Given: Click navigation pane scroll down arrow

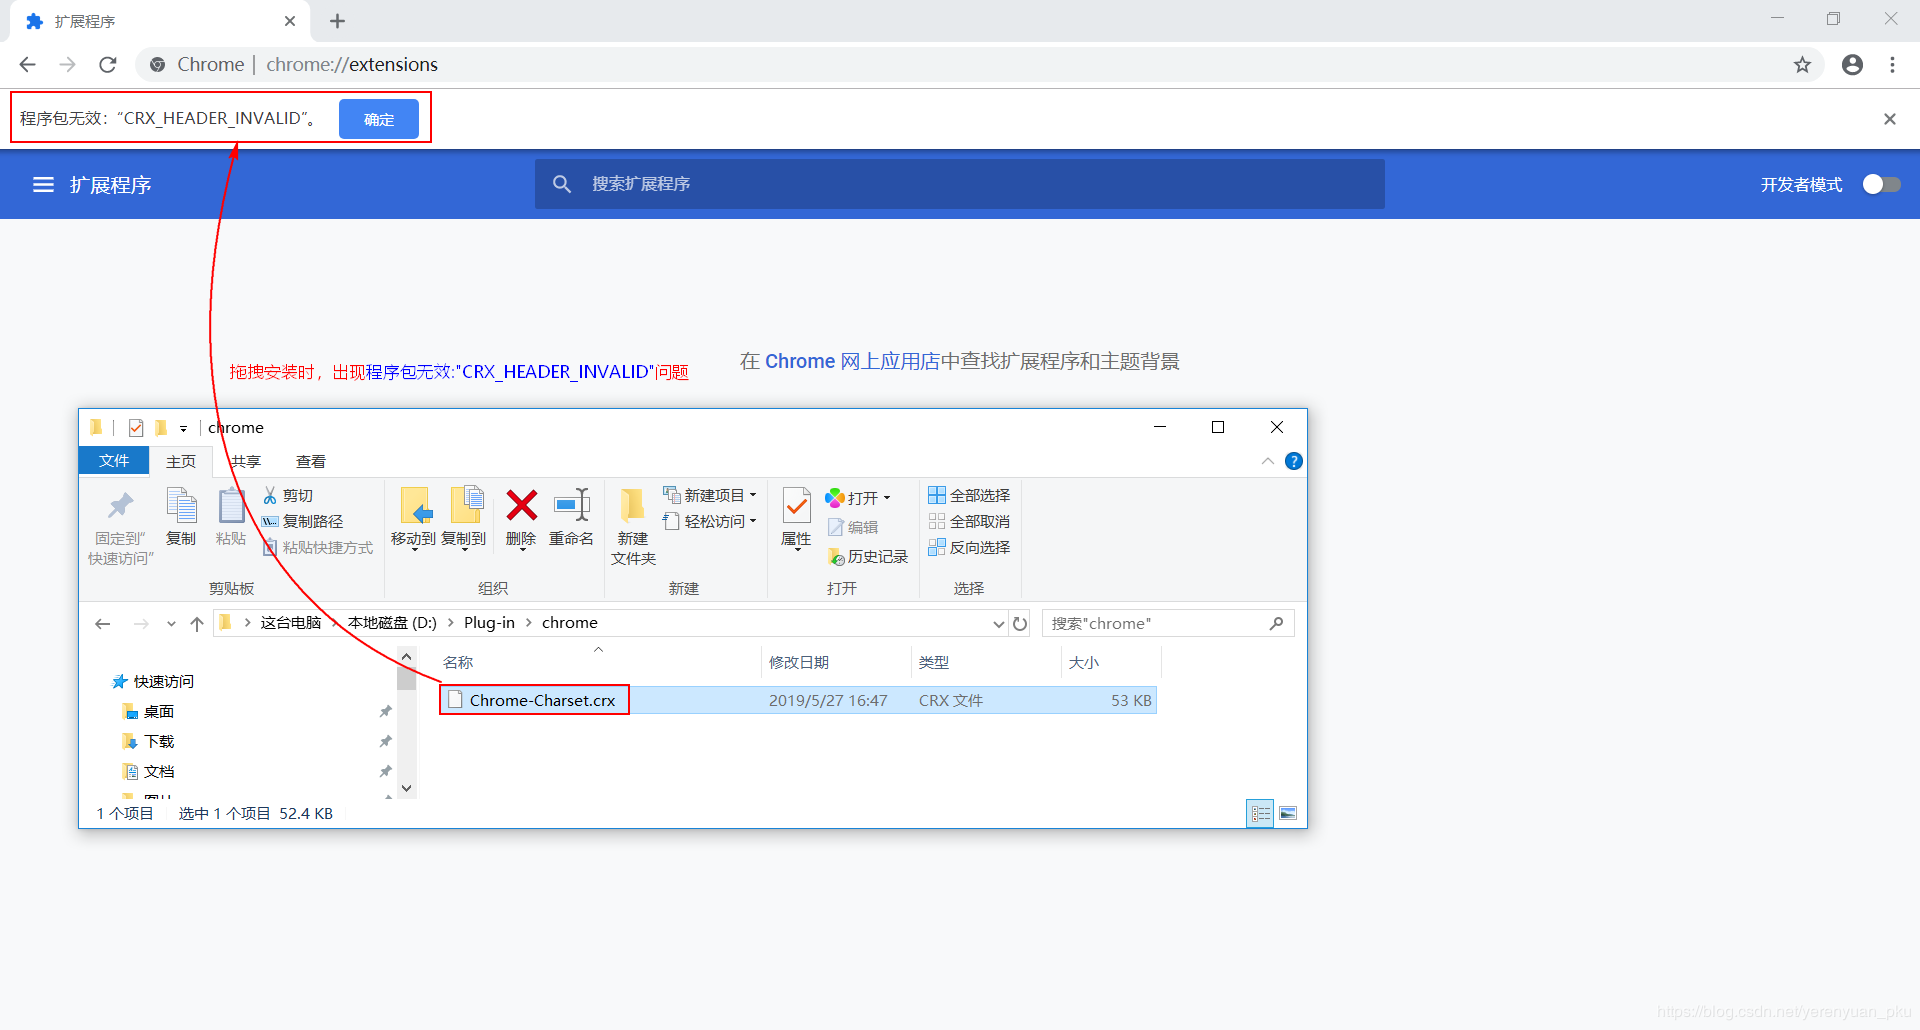Looking at the screenshot, I should click(406, 788).
